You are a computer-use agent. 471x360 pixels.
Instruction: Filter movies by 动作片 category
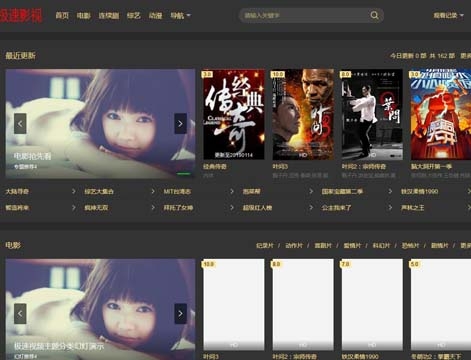click(294, 245)
